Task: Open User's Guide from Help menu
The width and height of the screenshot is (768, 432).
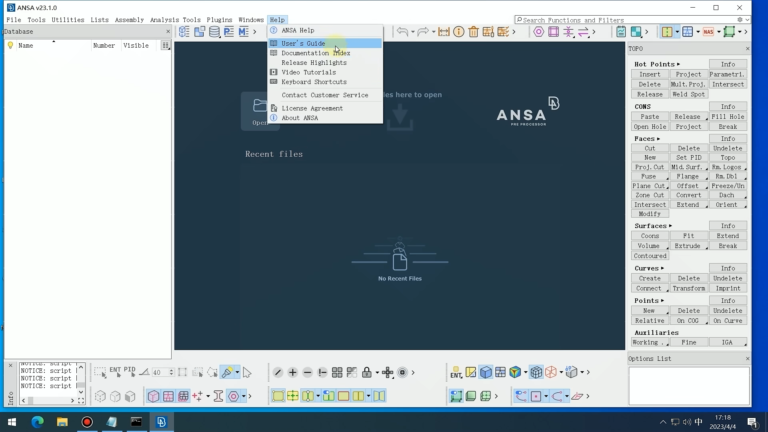Action: tap(325, 43)
